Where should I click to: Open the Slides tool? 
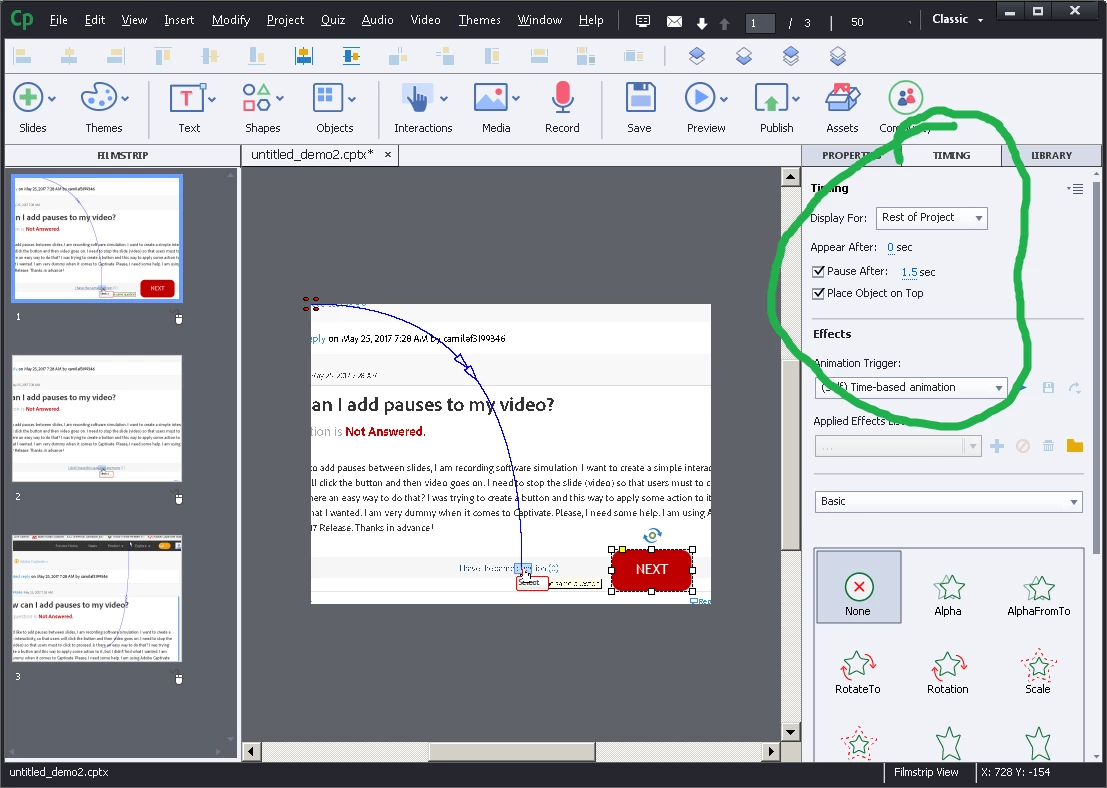click(x=28, y=97)
